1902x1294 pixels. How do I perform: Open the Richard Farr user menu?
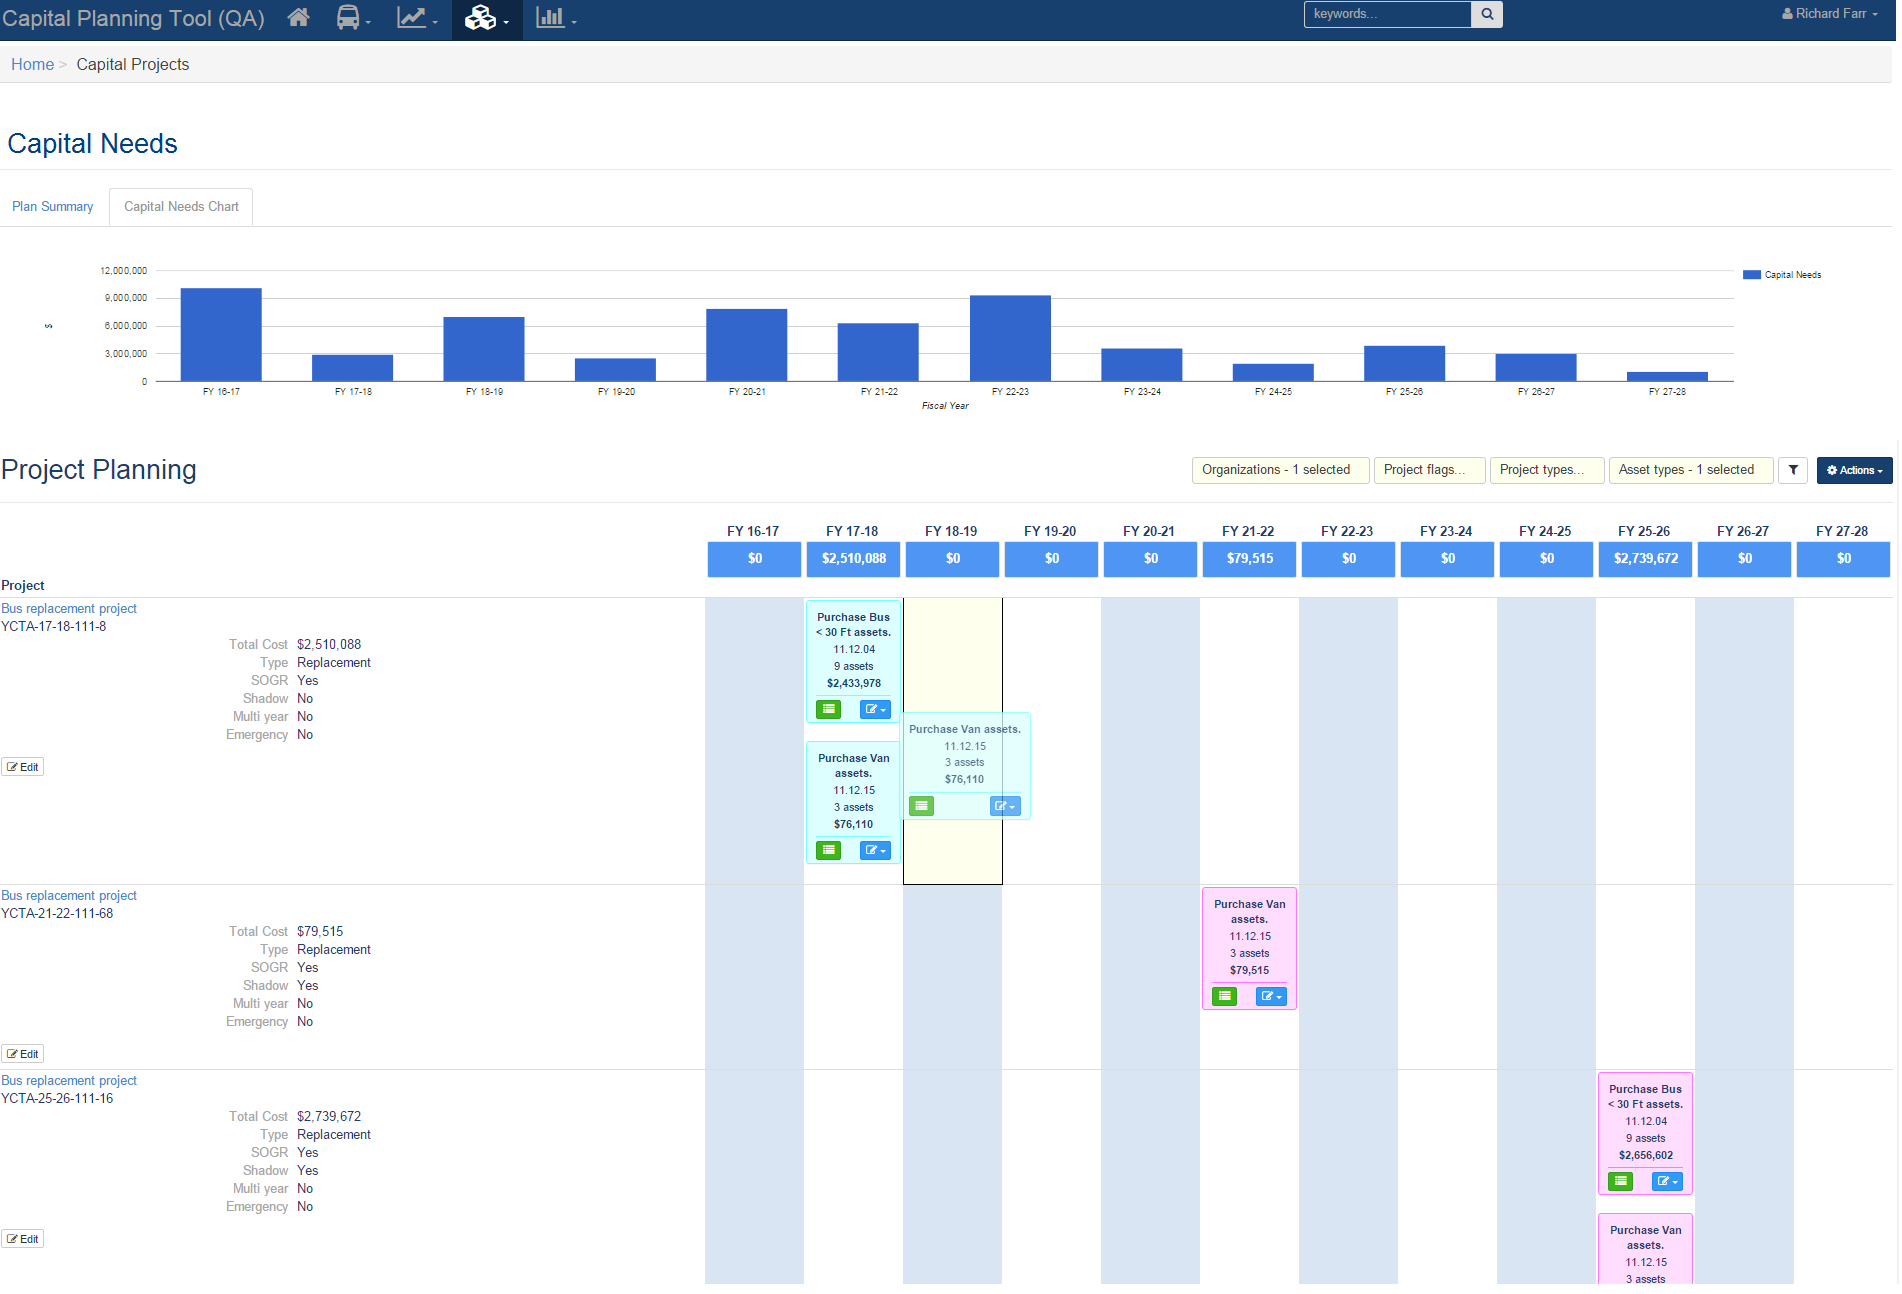(1829, 13)
